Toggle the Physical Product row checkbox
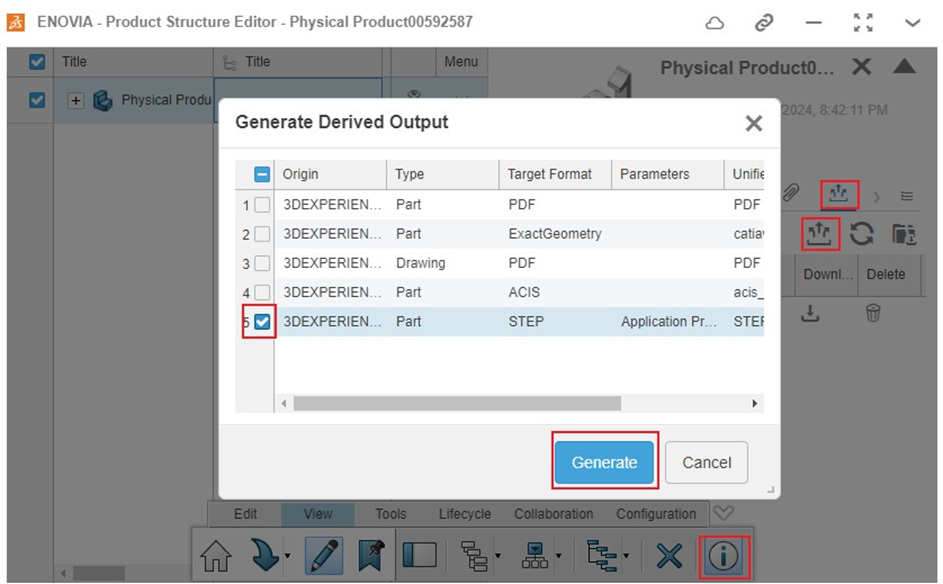 click(x=37, y=100)
